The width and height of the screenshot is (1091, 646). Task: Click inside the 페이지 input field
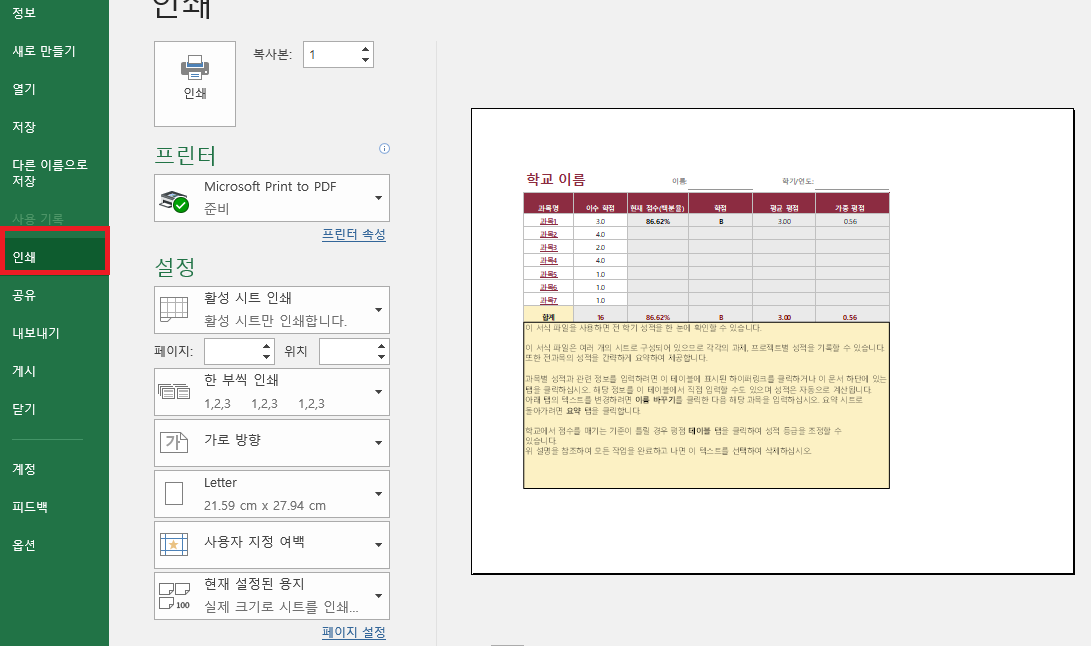coord(232,351)
